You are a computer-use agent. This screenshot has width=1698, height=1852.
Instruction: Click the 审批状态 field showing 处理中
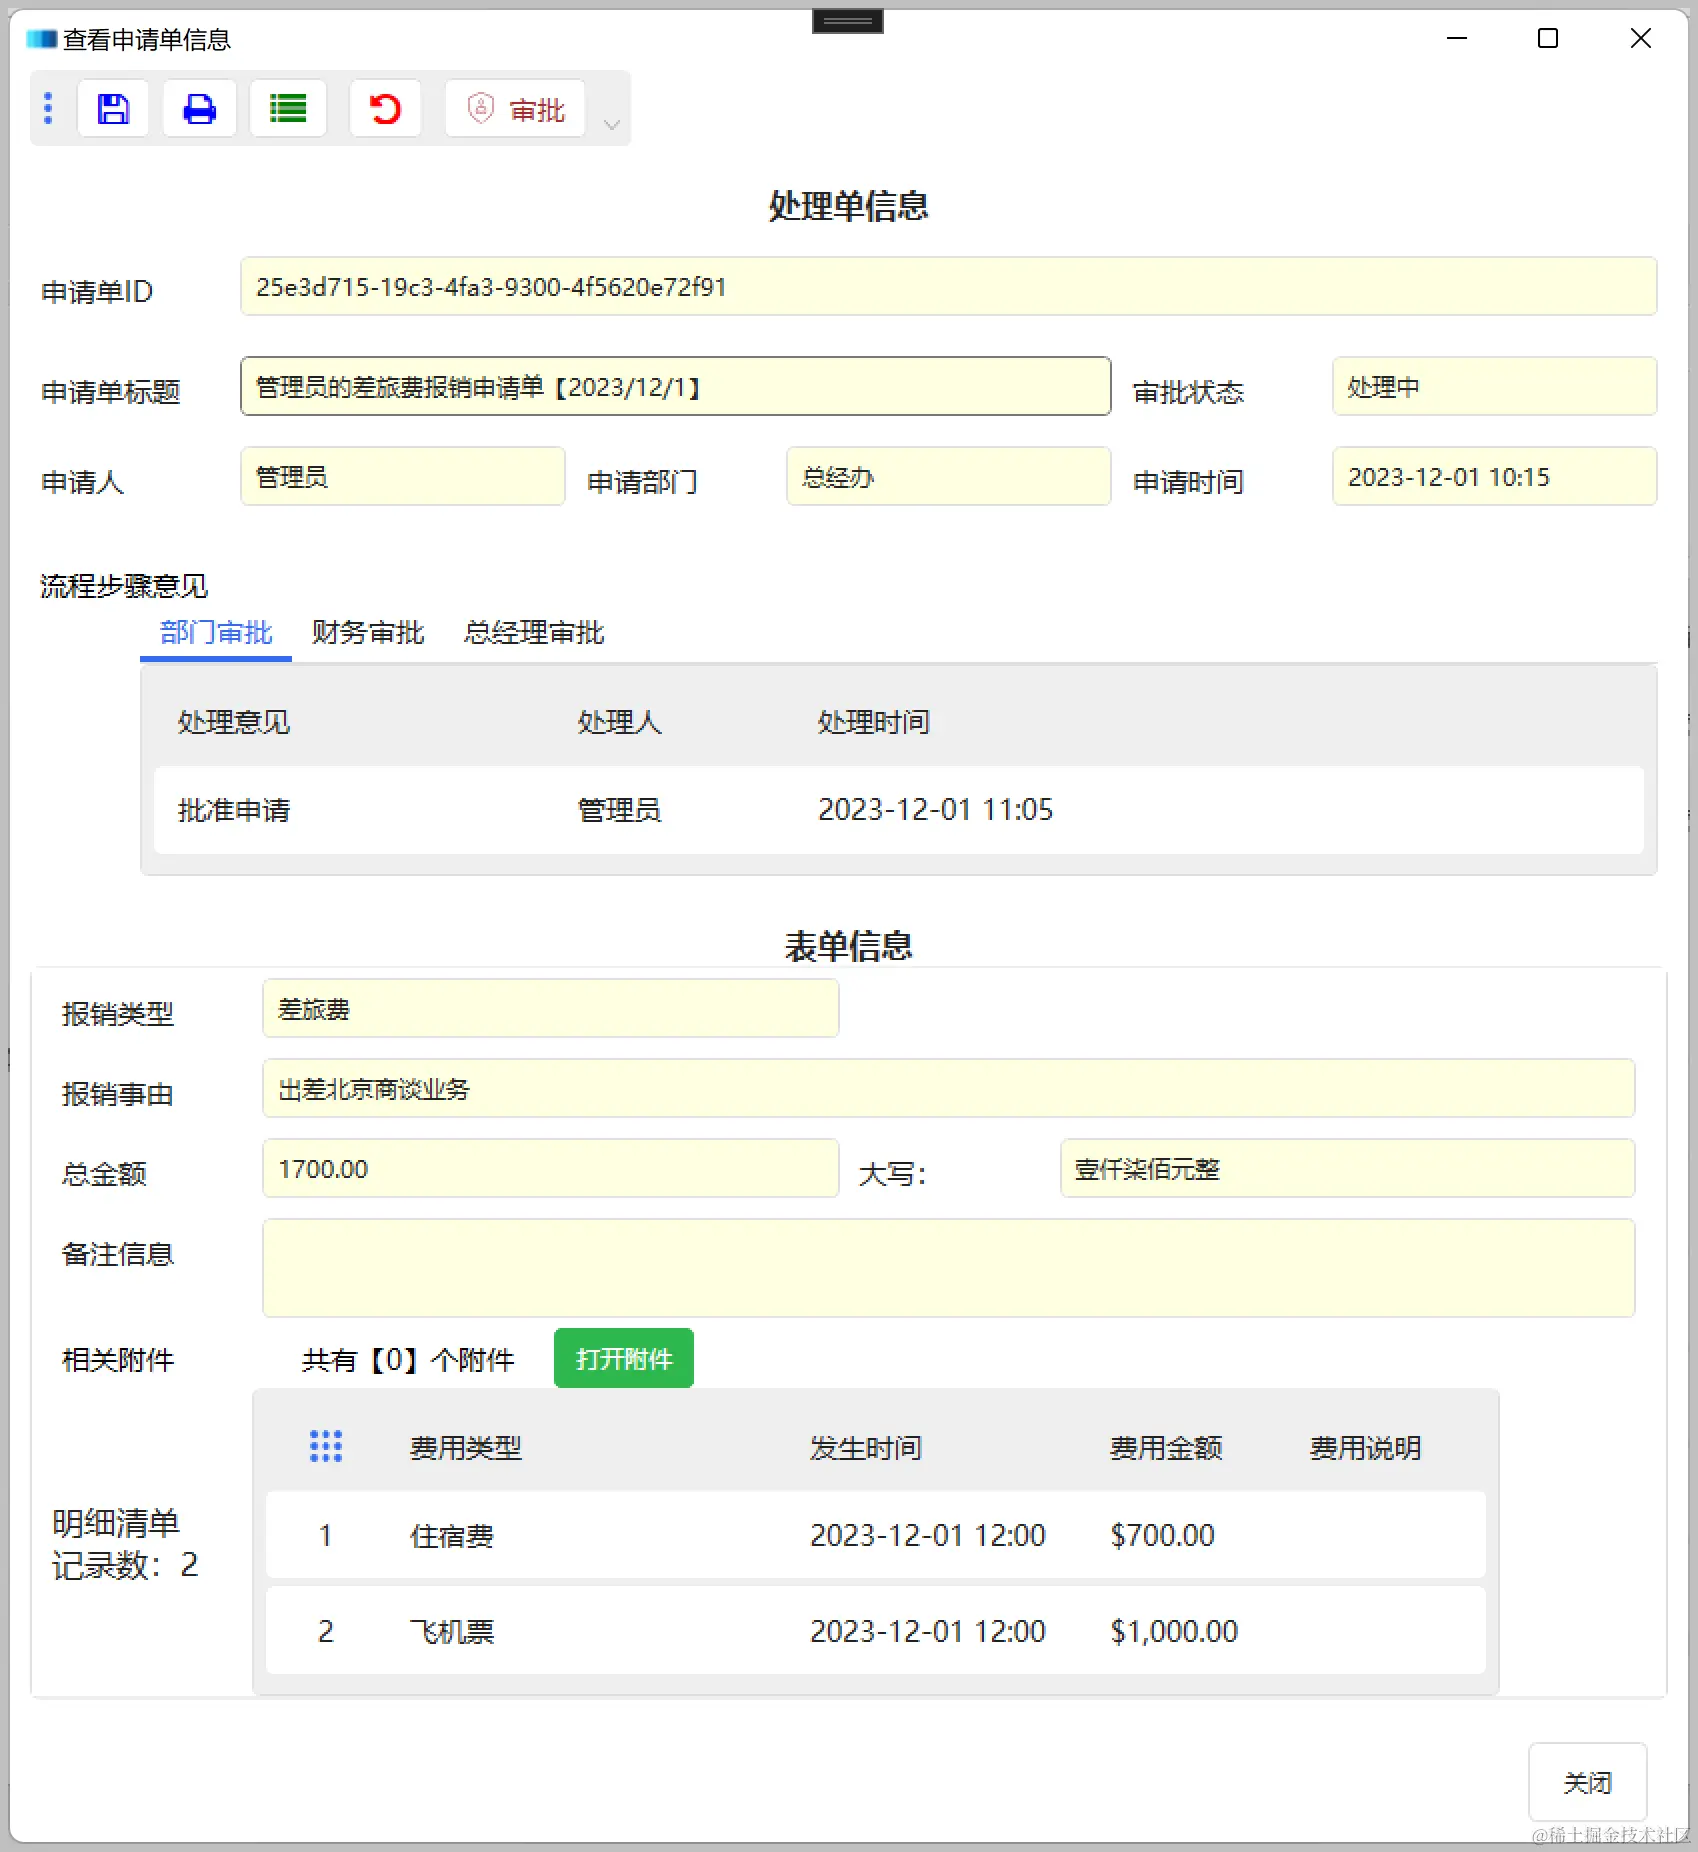click(1494, 387)
